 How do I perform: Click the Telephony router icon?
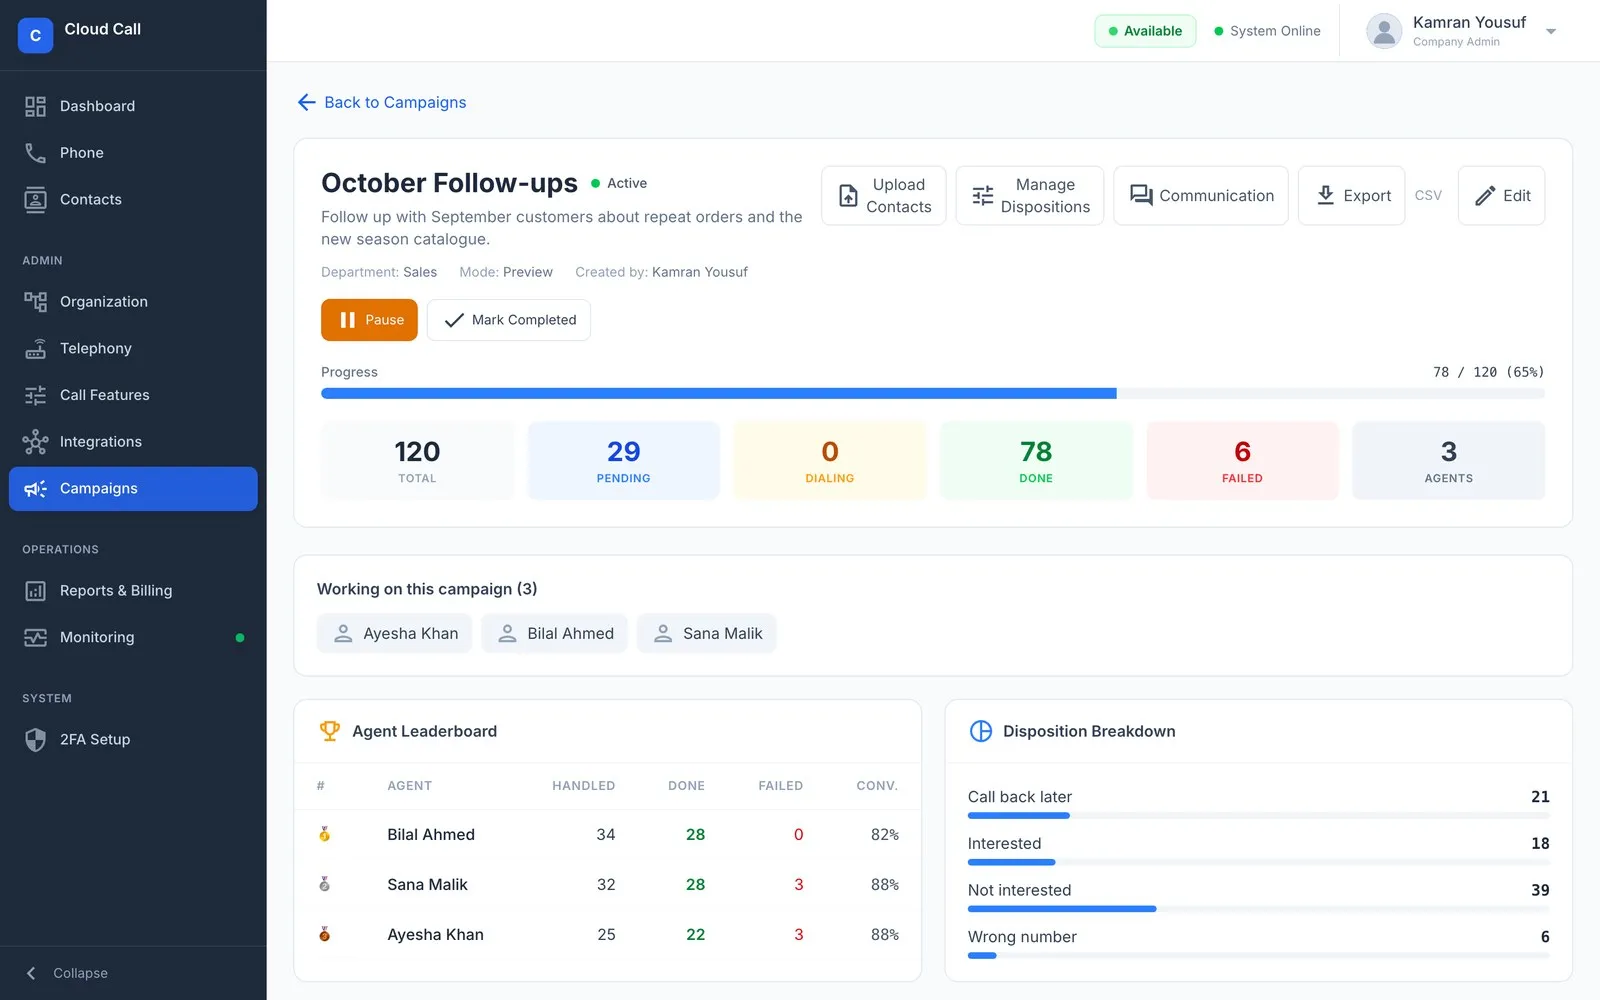(x=35, y=349)
